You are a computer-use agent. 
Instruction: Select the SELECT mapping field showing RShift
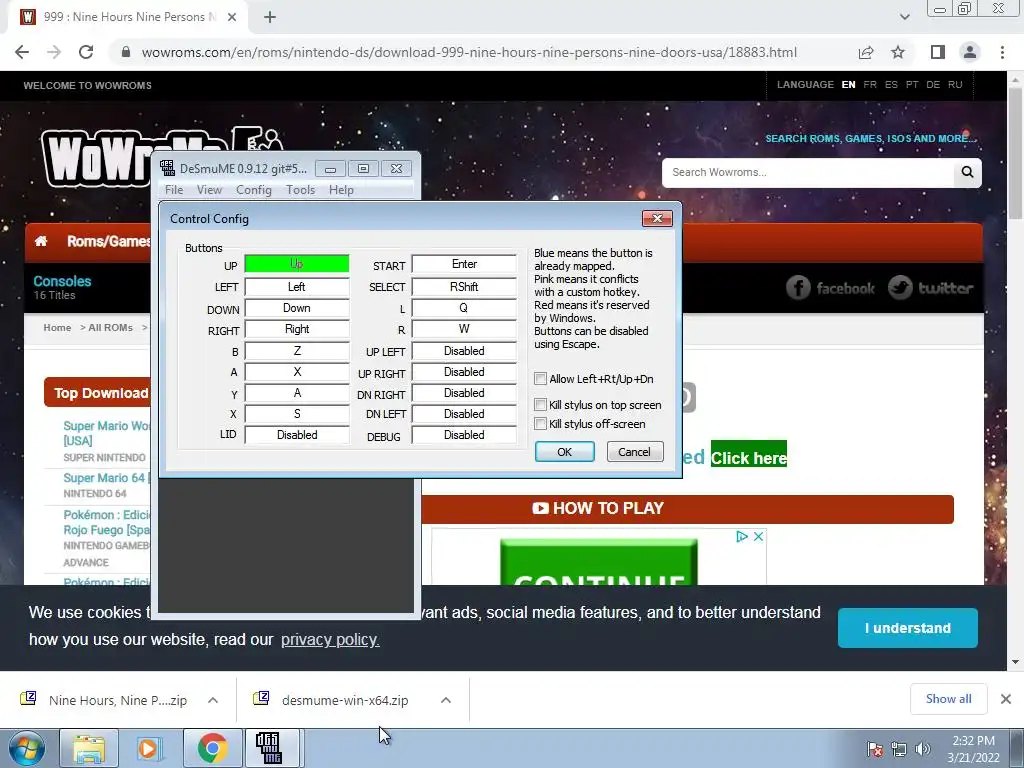tap(464, 287)
